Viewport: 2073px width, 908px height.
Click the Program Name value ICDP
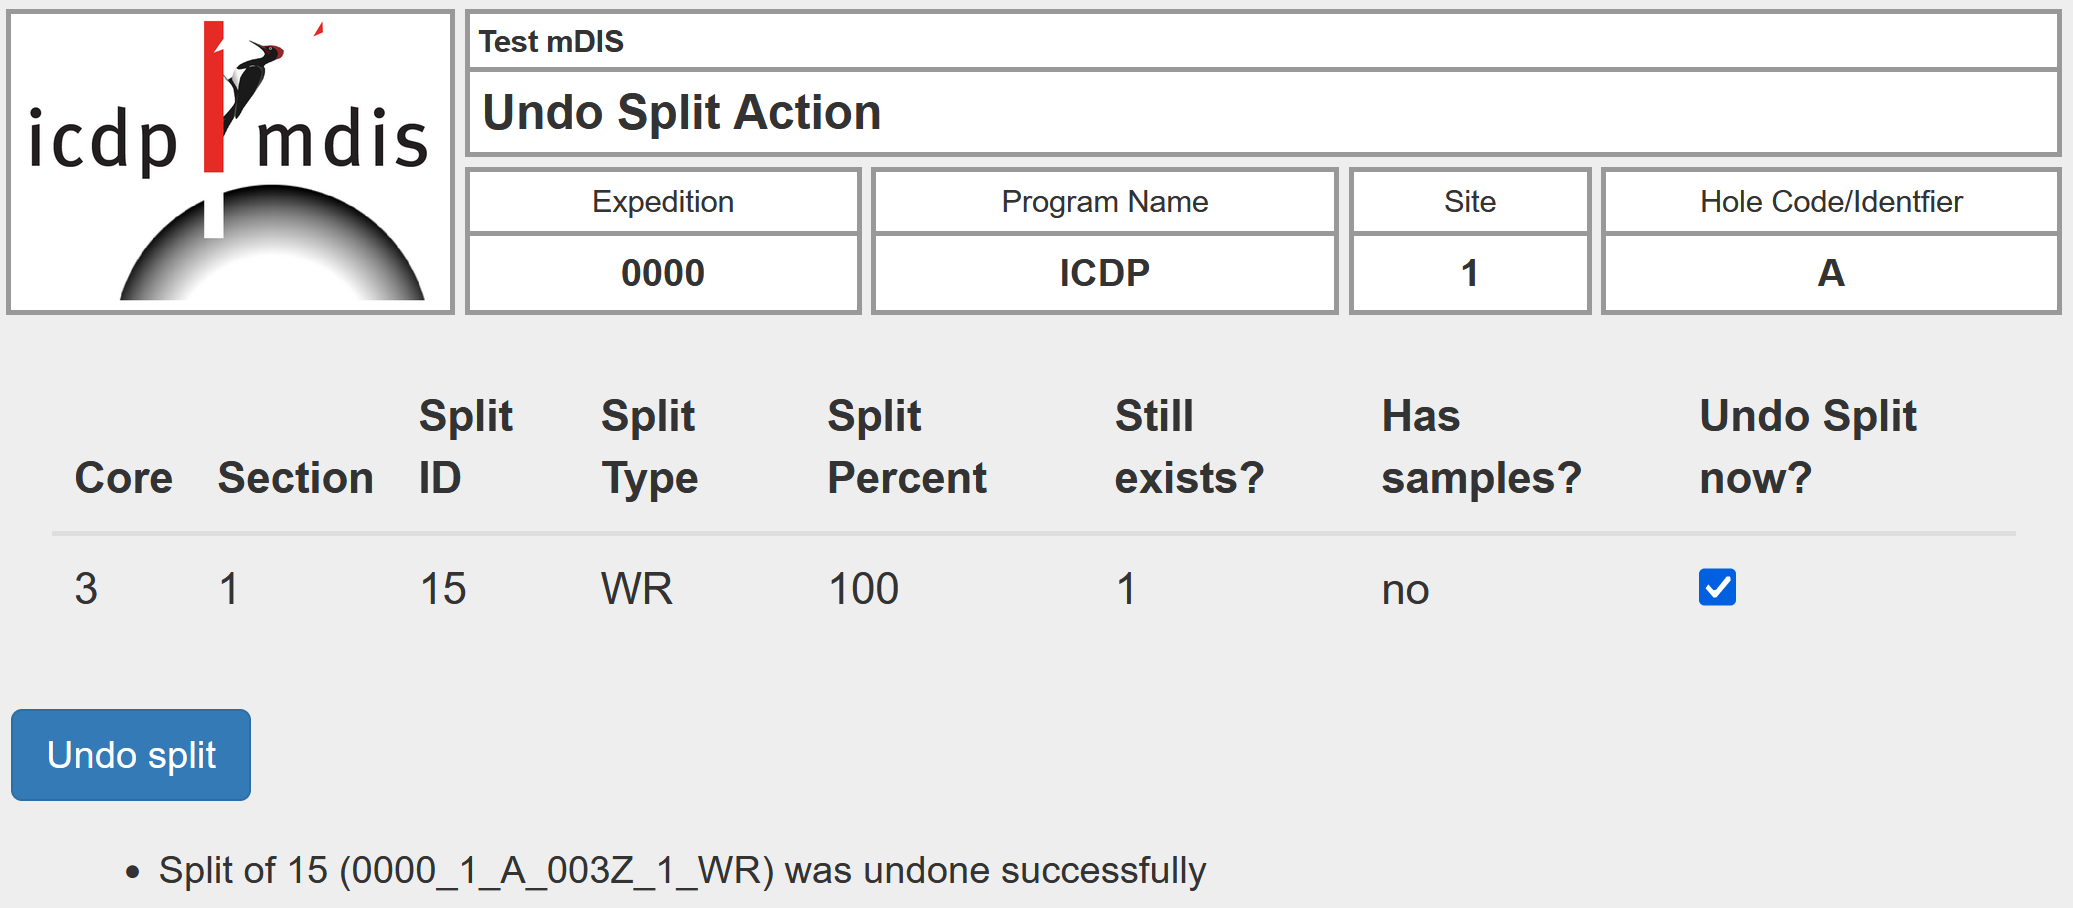(1104, 273)
